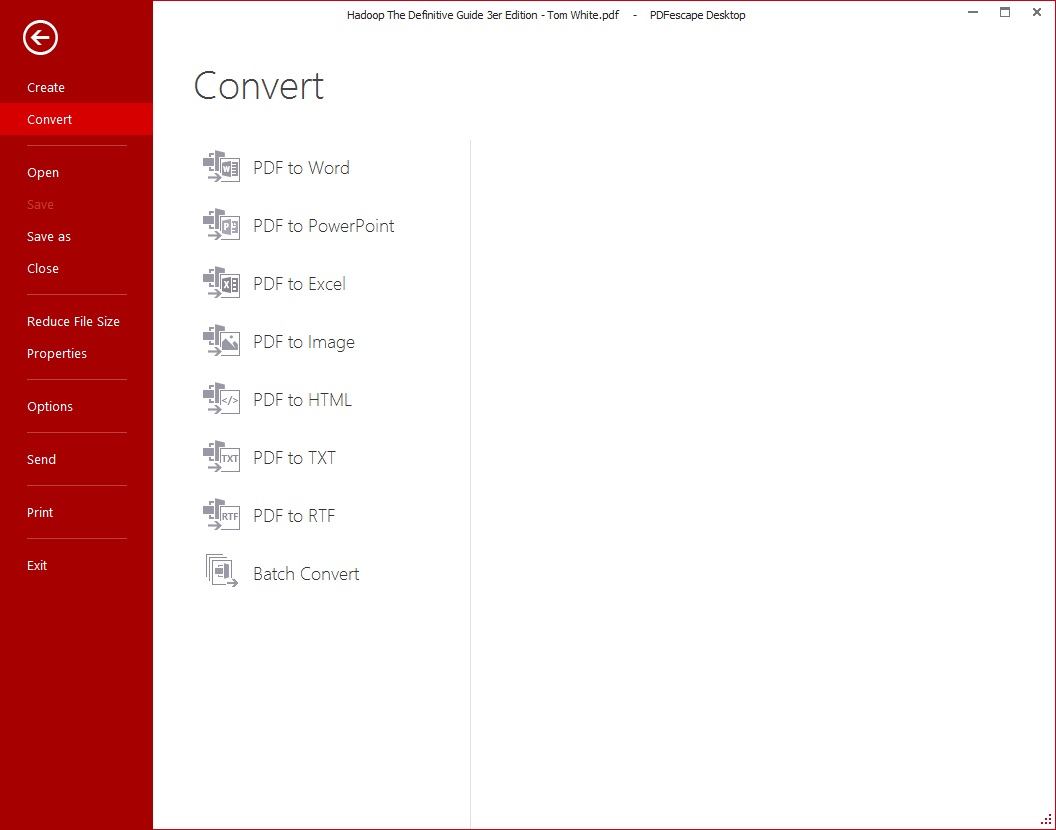1056x830 pixels.
Task: Click the back arrow circle icon
Action: (x=40, y=37)
